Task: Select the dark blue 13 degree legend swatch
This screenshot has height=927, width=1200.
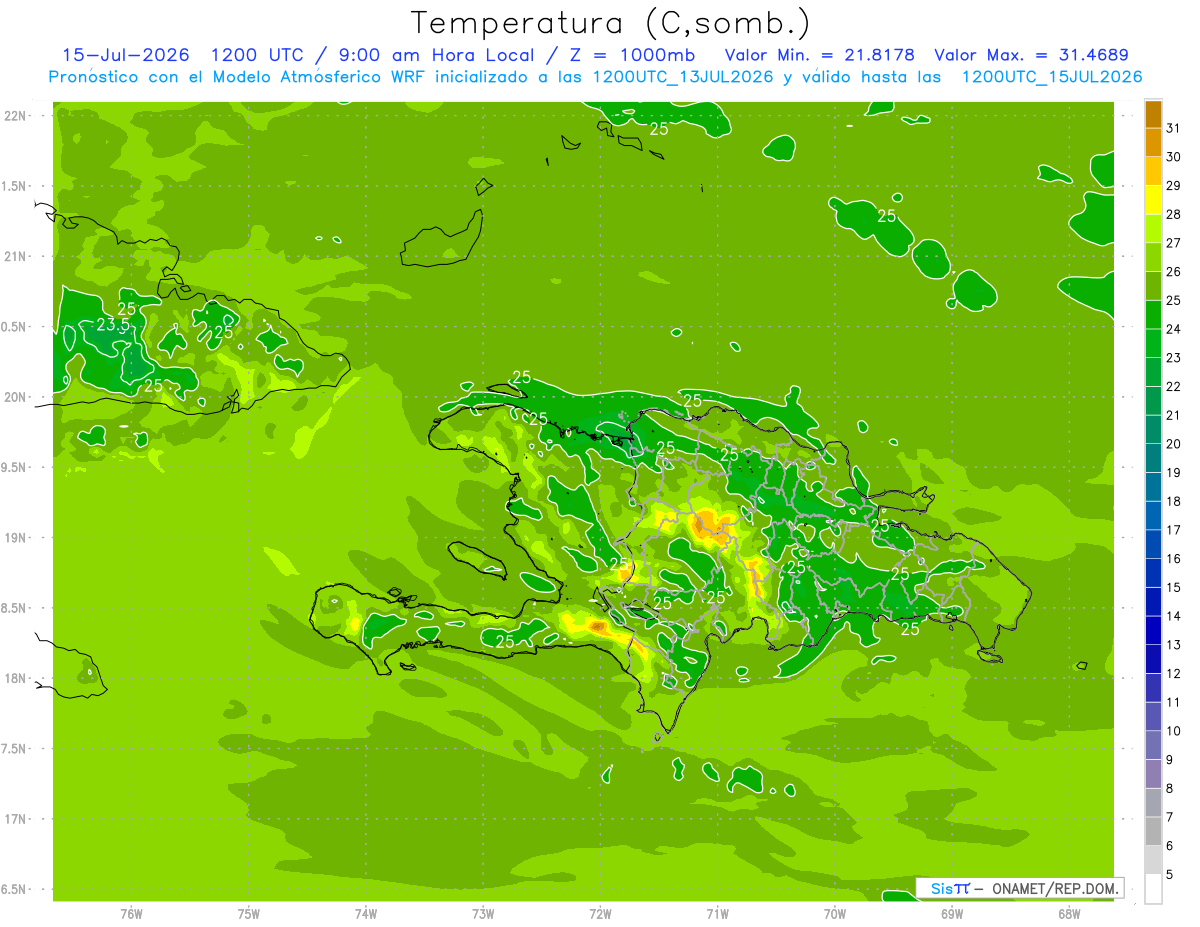Action: [x=1153, y=630]
